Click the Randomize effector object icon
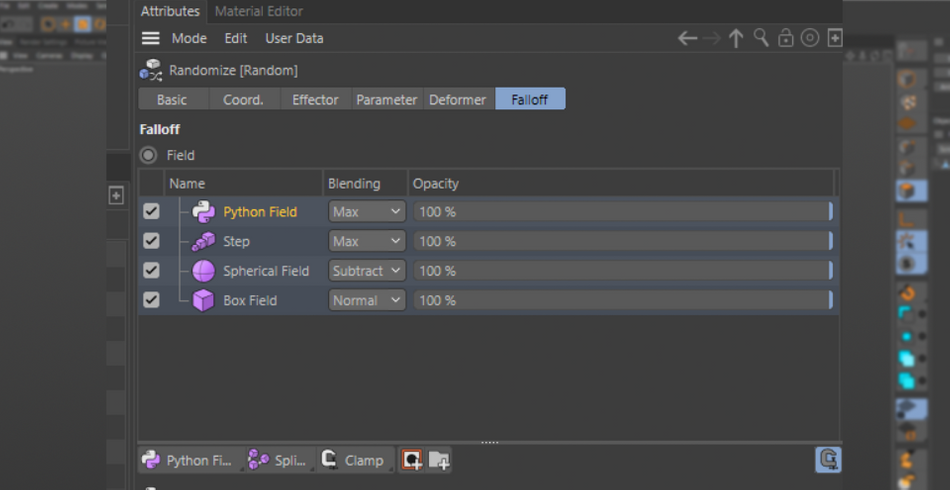 click(150, 70)
